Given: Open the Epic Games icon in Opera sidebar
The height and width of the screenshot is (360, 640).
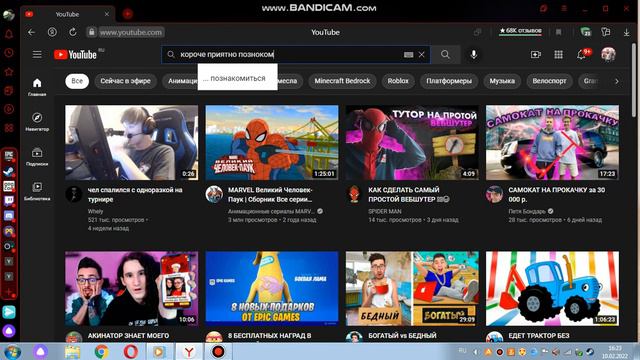Looking at the screenshot, I should [x=9, y=156].
